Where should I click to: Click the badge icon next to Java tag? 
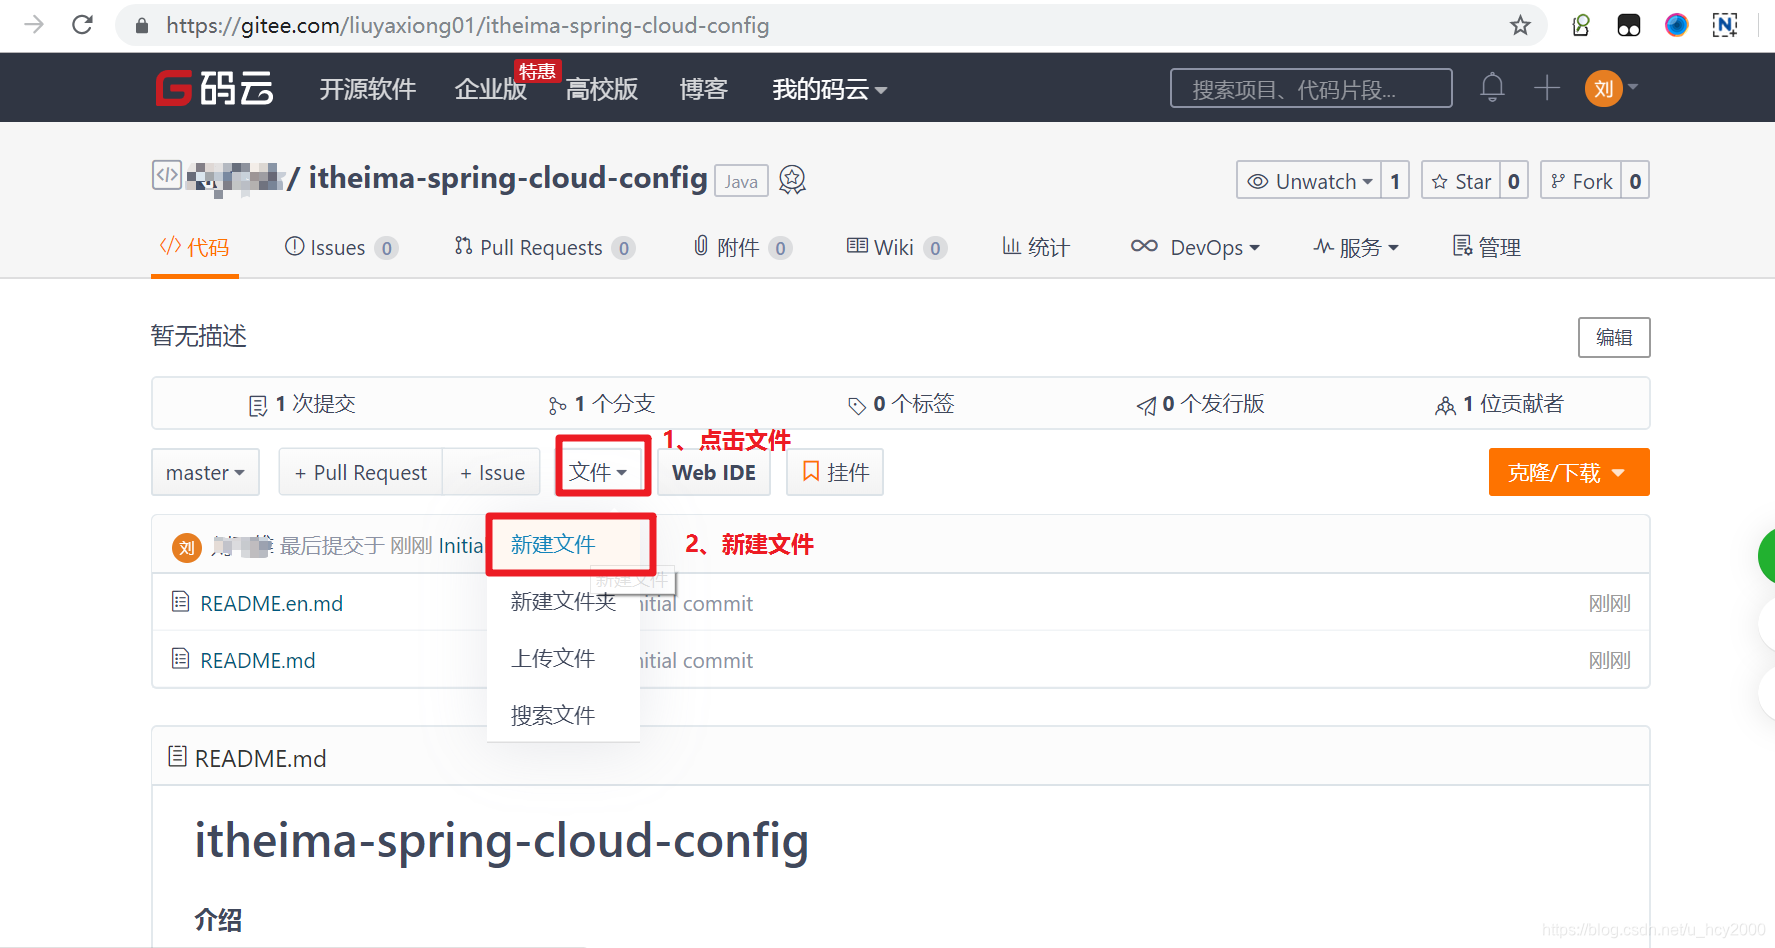point(792,180)
